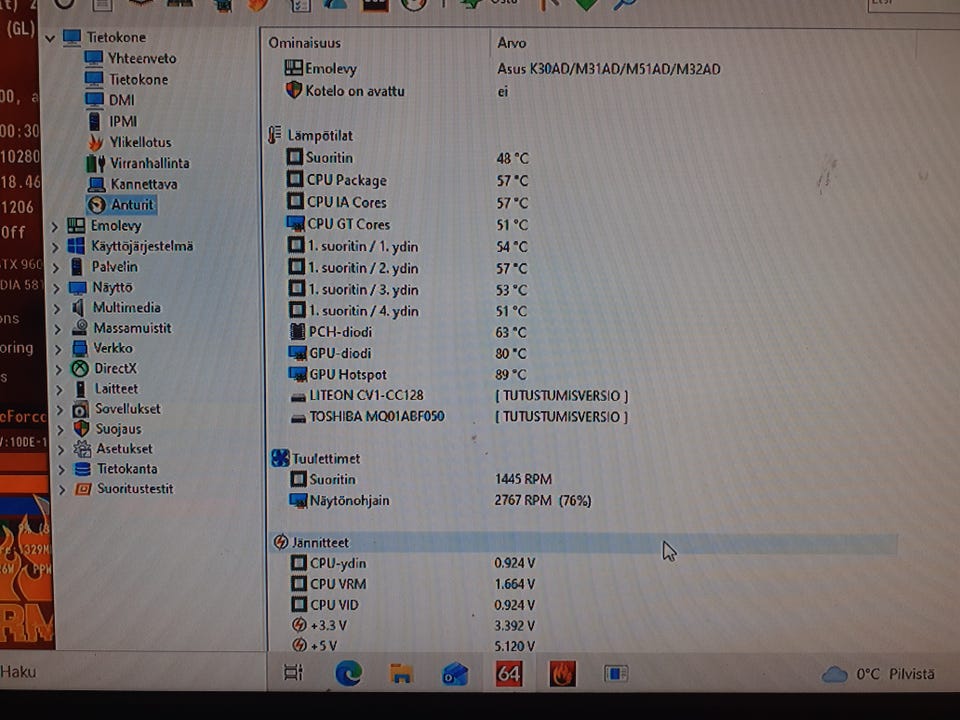Image resolution: width=960 pixels, height=720 pixels.
Task: Open the IPMI tree item
Action: point(122,121)
